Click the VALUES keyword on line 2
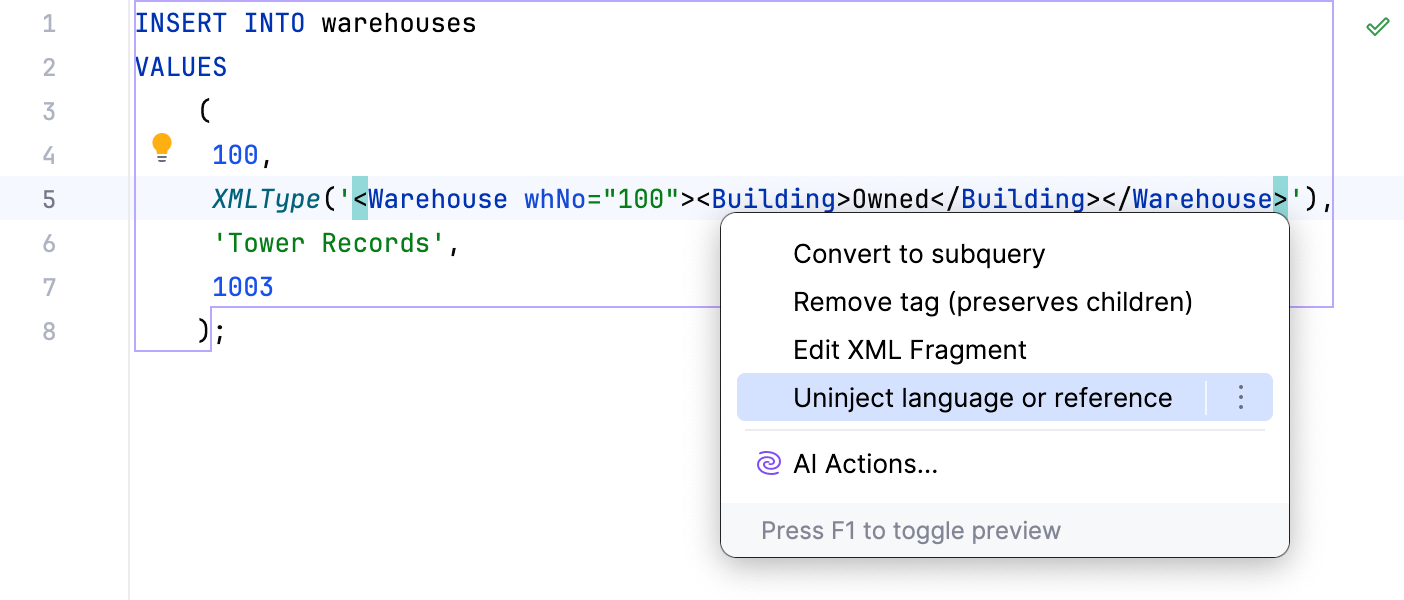 pyautogui.click(x=181, y=67)
